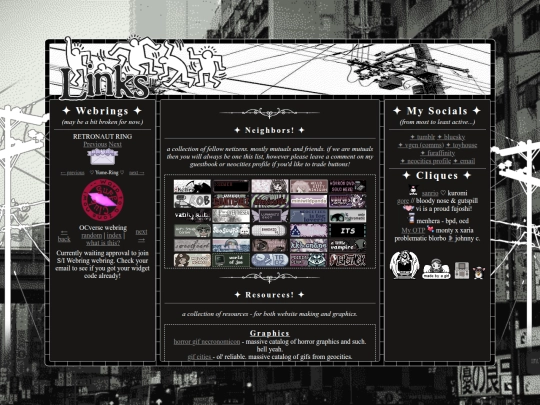Click the 'OCverse webring' label
This screenshot has width=540, height=405.
tap(103, 228)
